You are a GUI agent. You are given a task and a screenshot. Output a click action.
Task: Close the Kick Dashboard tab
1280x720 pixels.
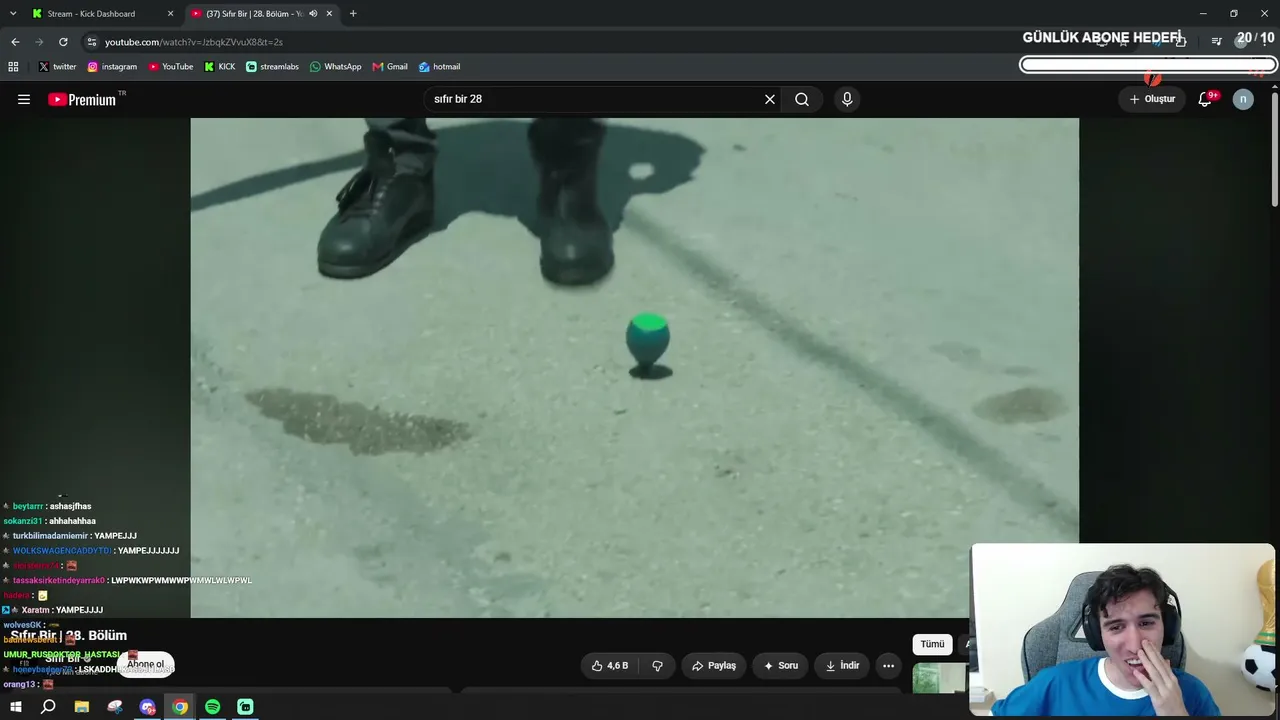pos(170,14)
